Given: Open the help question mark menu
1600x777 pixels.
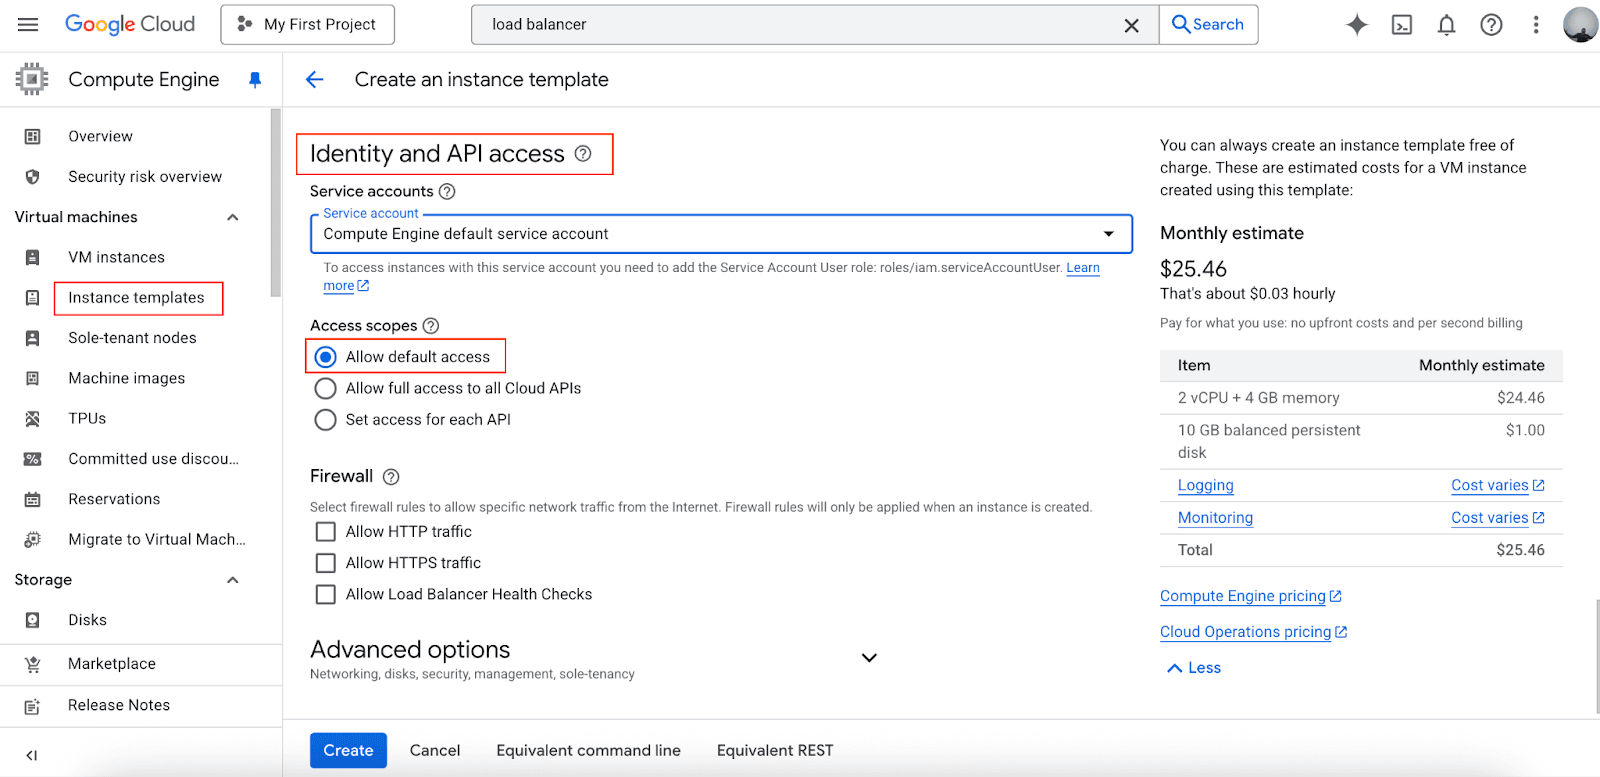Looking at the screenshot, I should (x=1491, y=25).
